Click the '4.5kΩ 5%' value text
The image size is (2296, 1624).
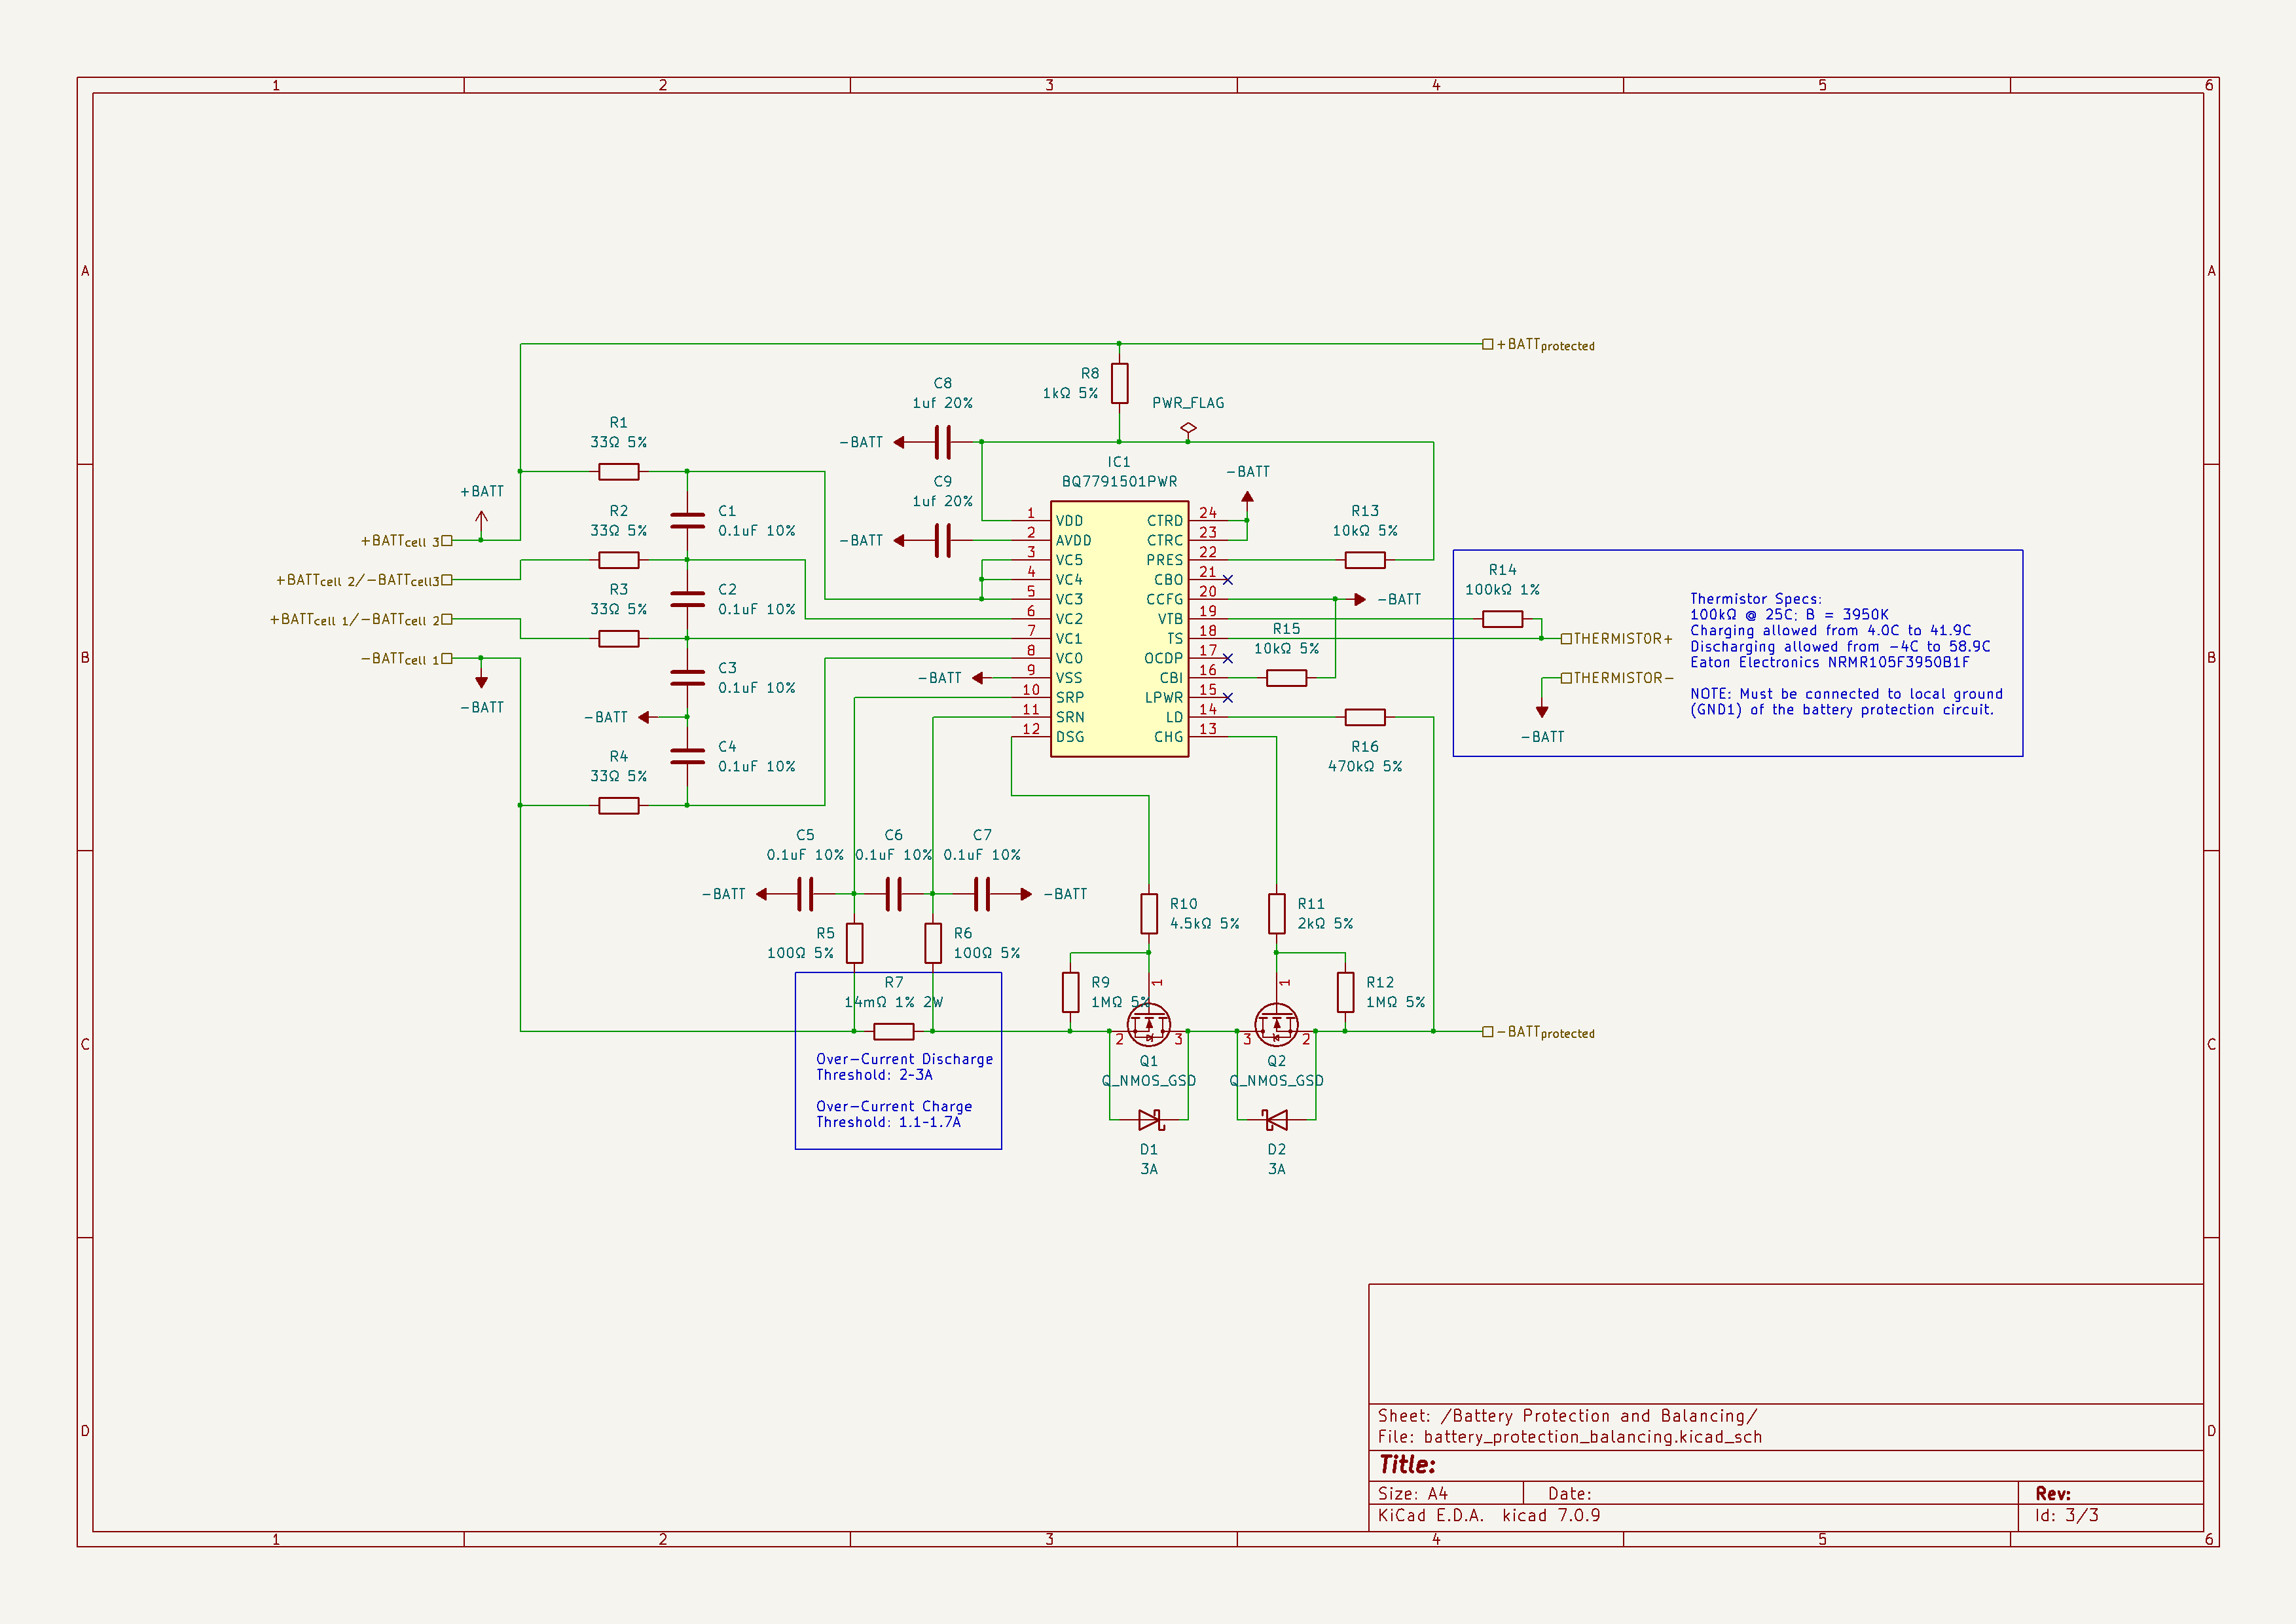[1205, 924]
